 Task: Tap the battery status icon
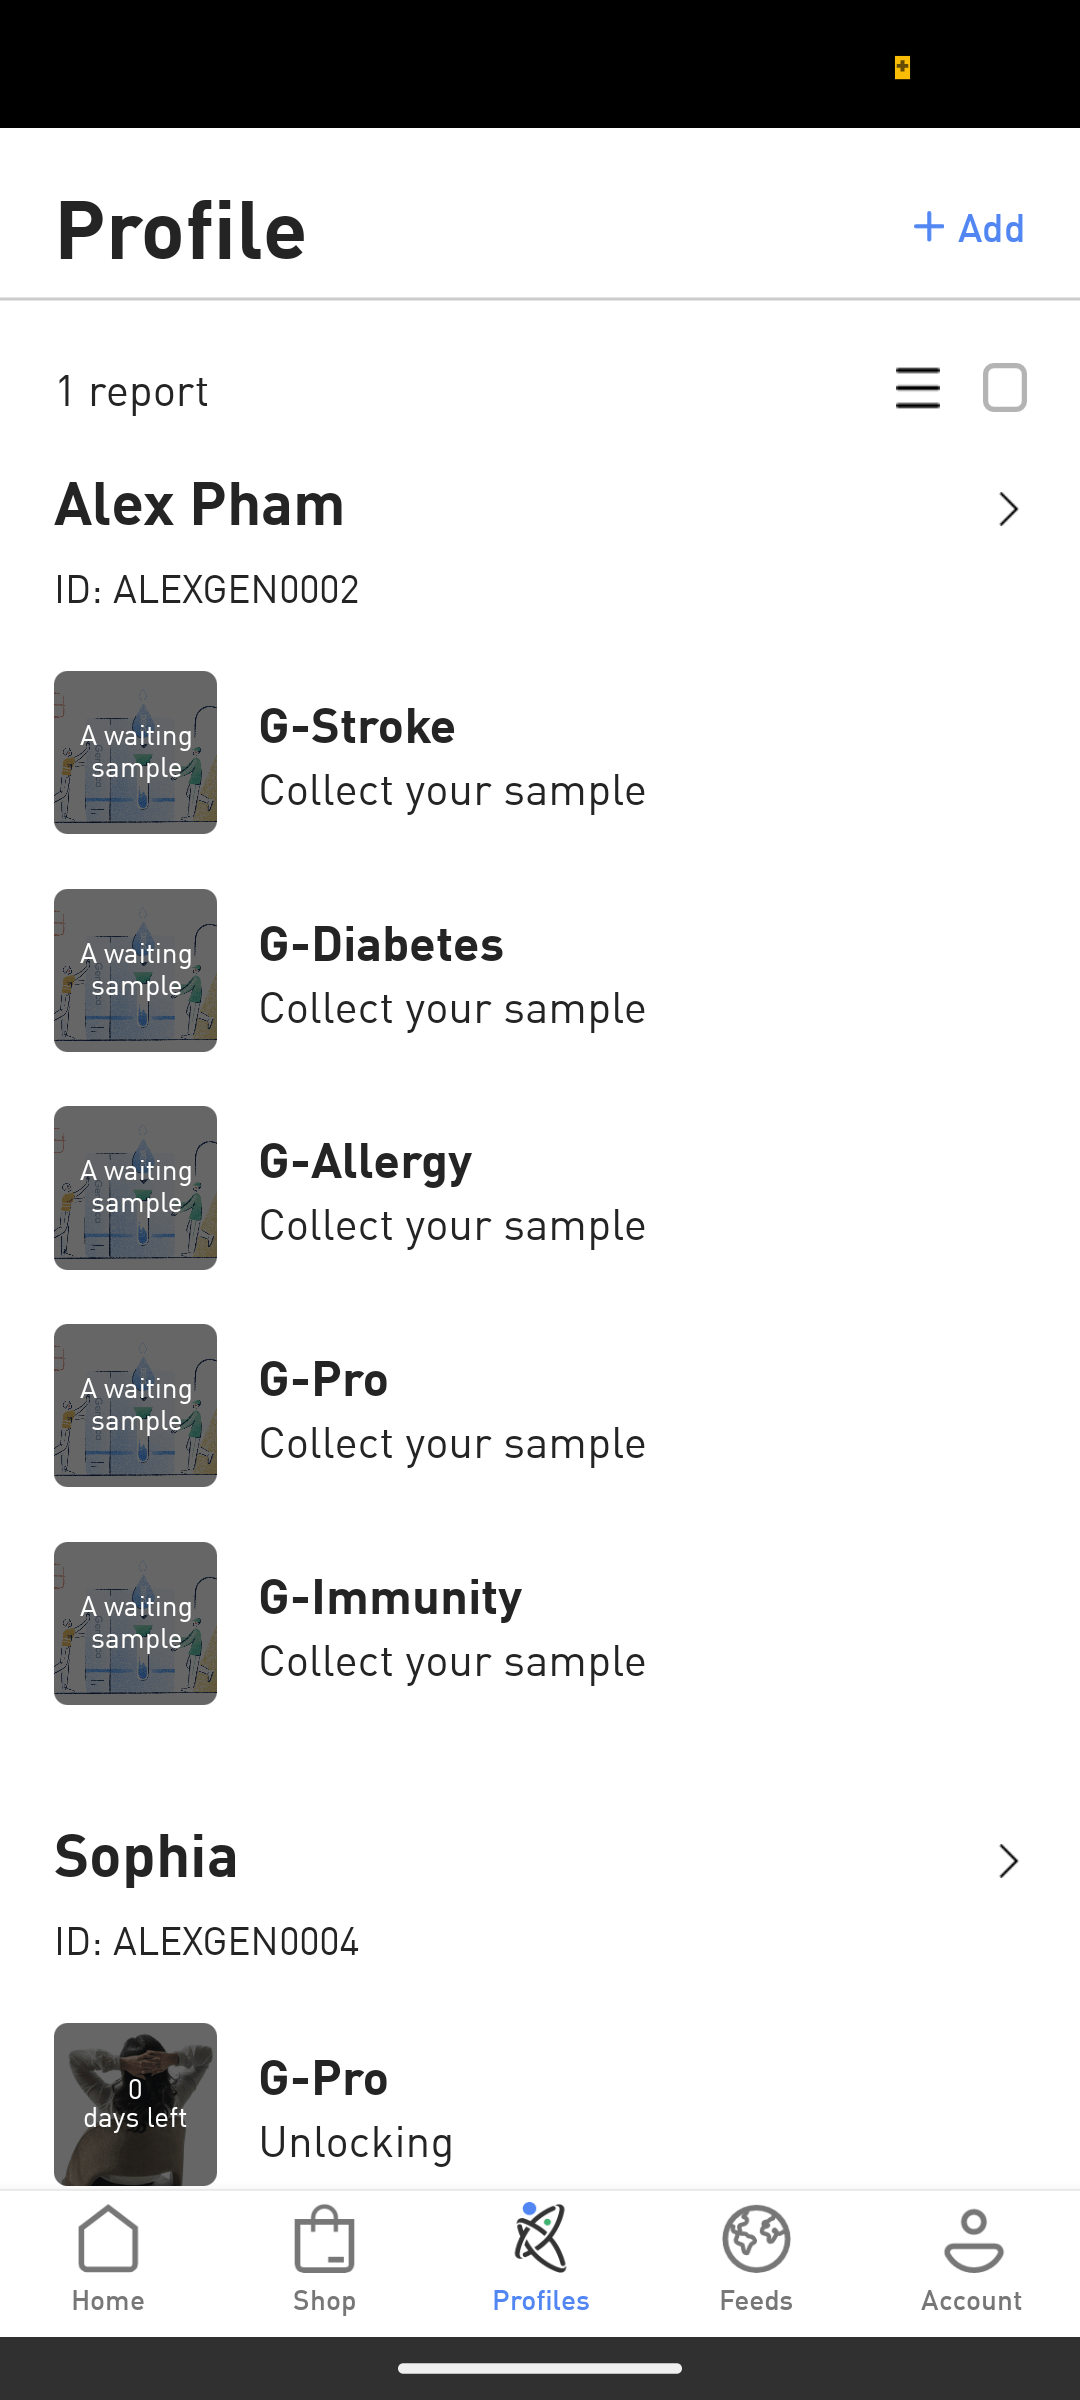click(x=902, y=67)
